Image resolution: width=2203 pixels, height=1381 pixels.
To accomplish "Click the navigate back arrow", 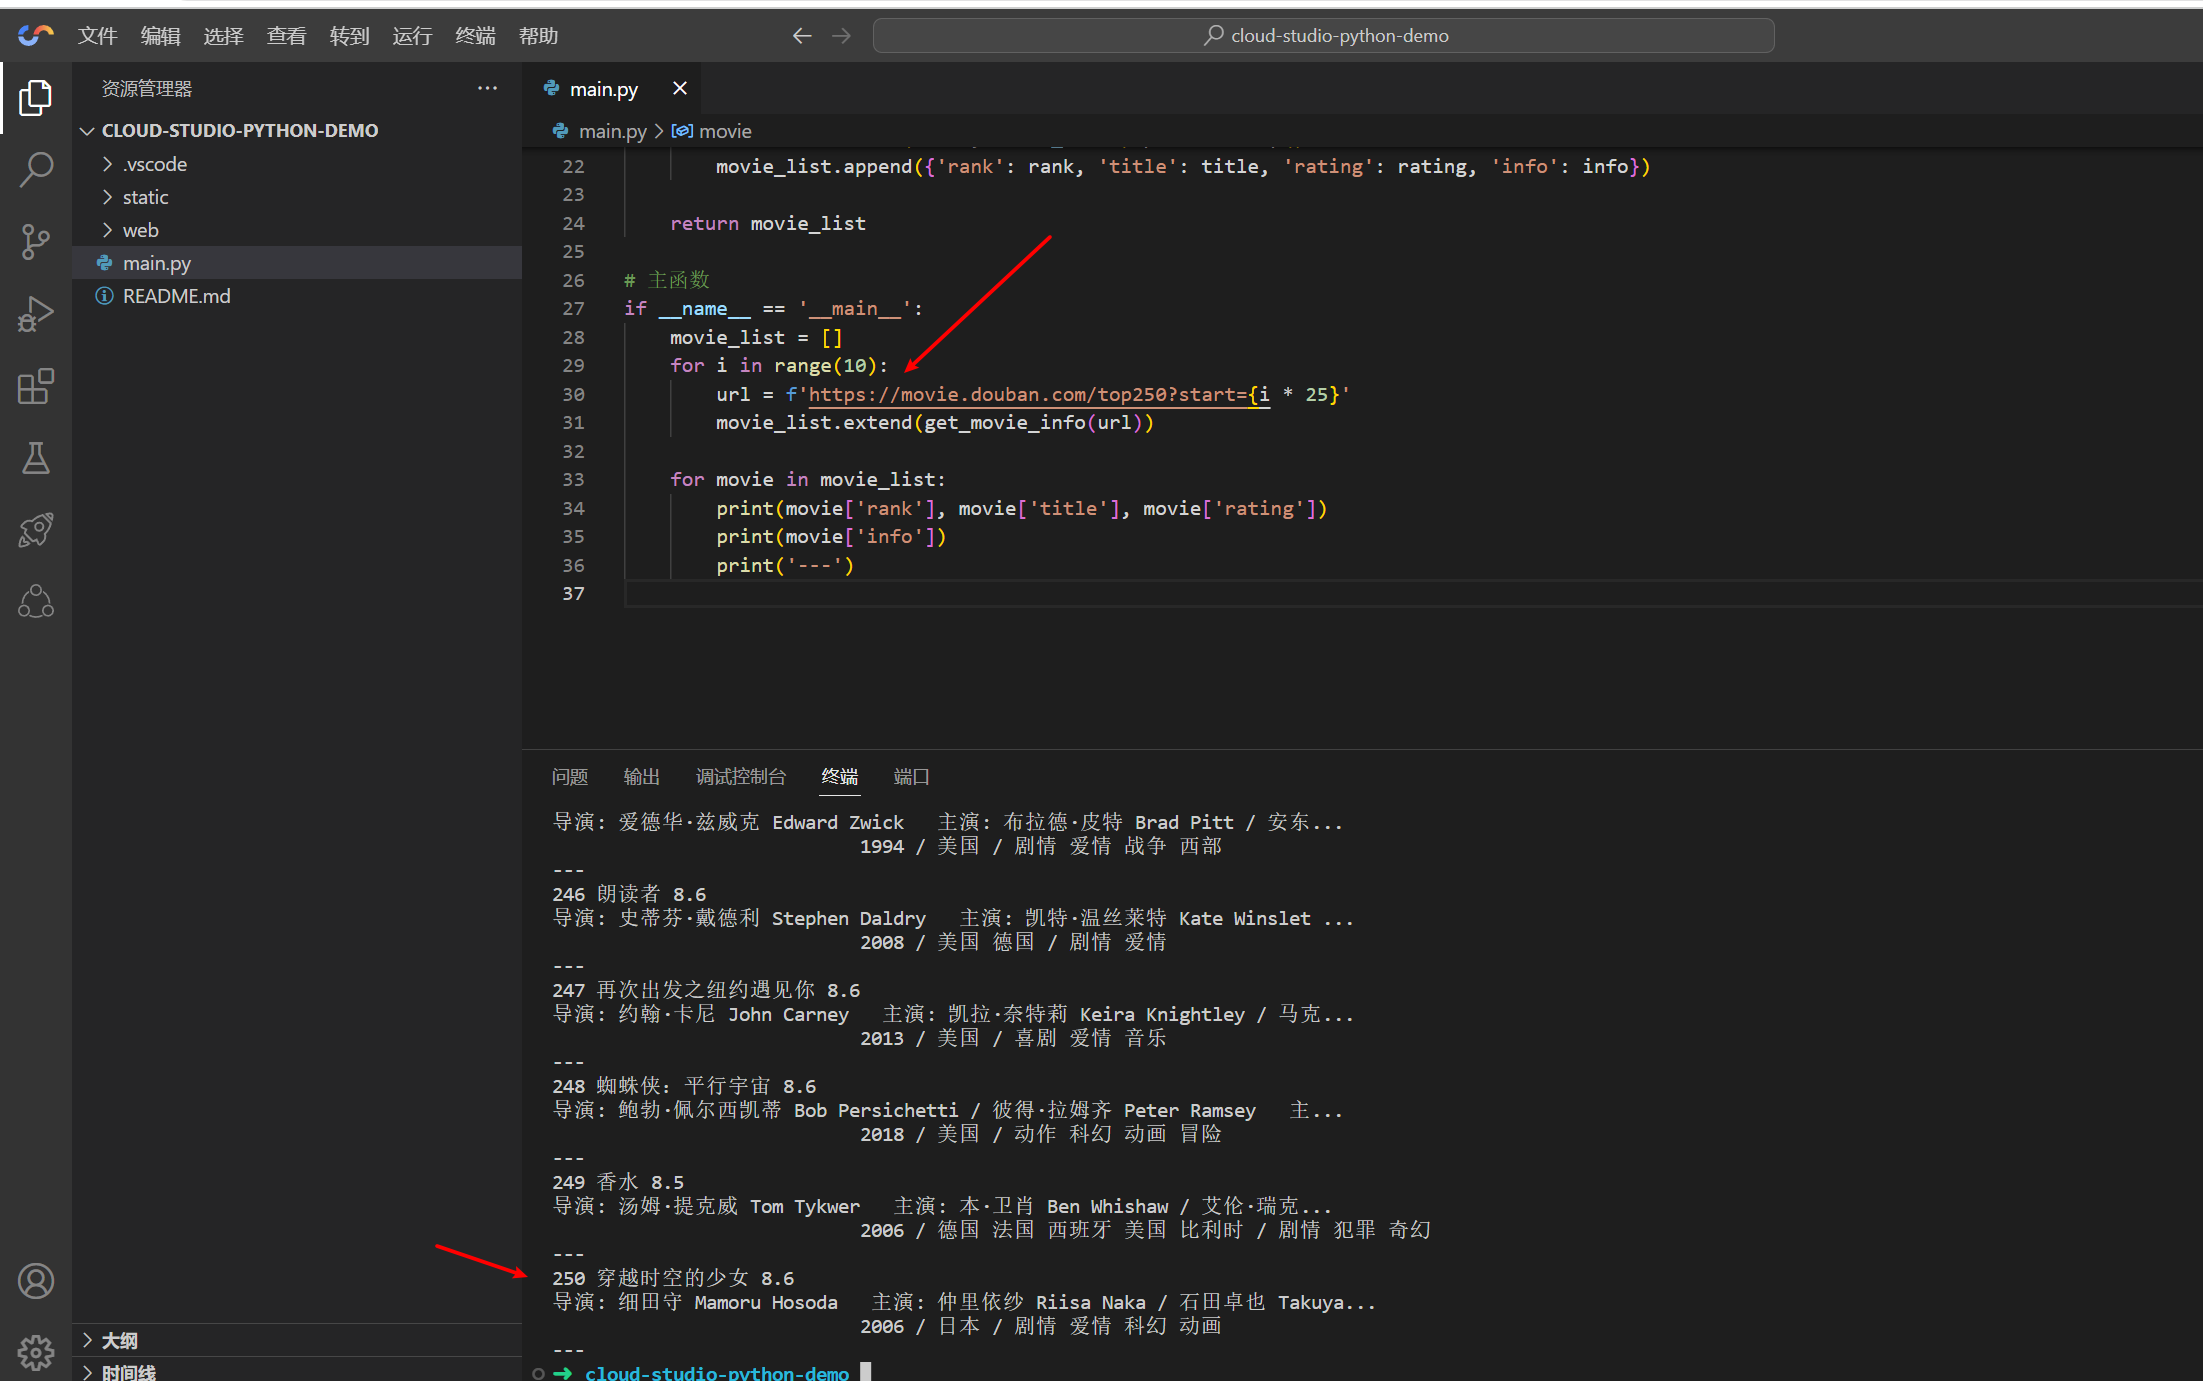I will 801,36.
